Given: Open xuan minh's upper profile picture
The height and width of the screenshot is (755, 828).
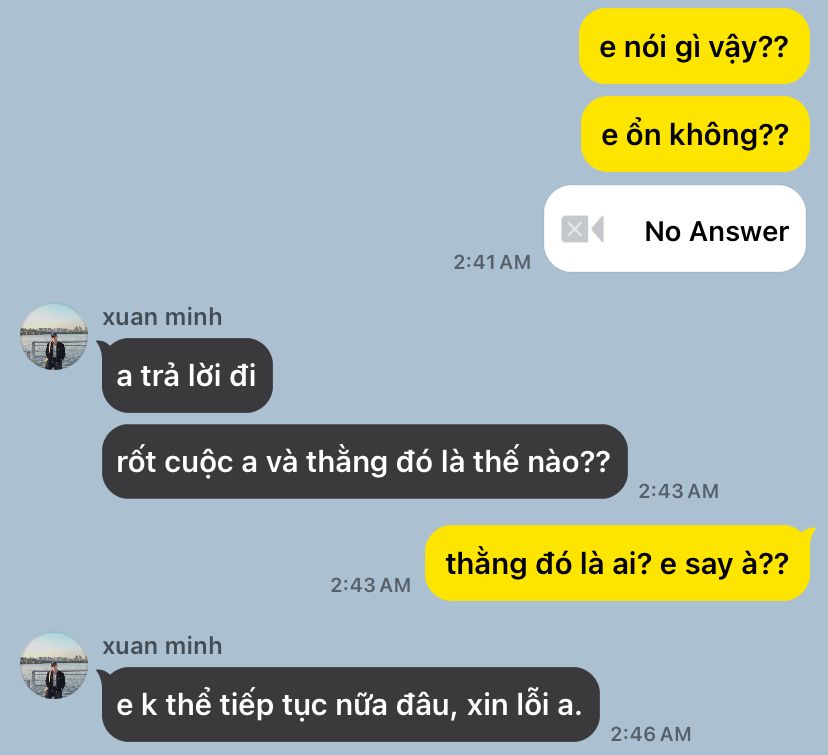Looking at the screenshot, I should [54, 337].
